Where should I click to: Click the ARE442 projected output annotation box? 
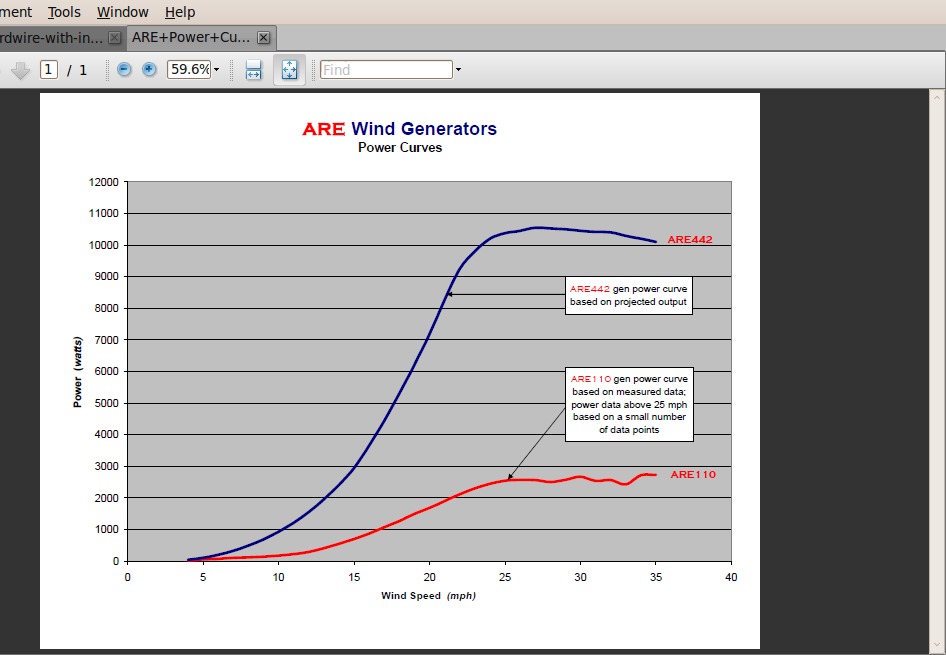click(x=629, y=295)
